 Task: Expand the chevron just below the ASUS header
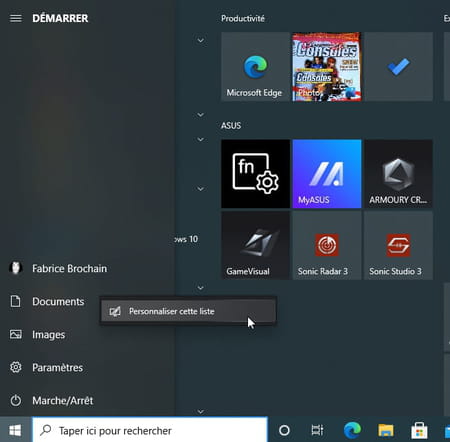point(200,139)
